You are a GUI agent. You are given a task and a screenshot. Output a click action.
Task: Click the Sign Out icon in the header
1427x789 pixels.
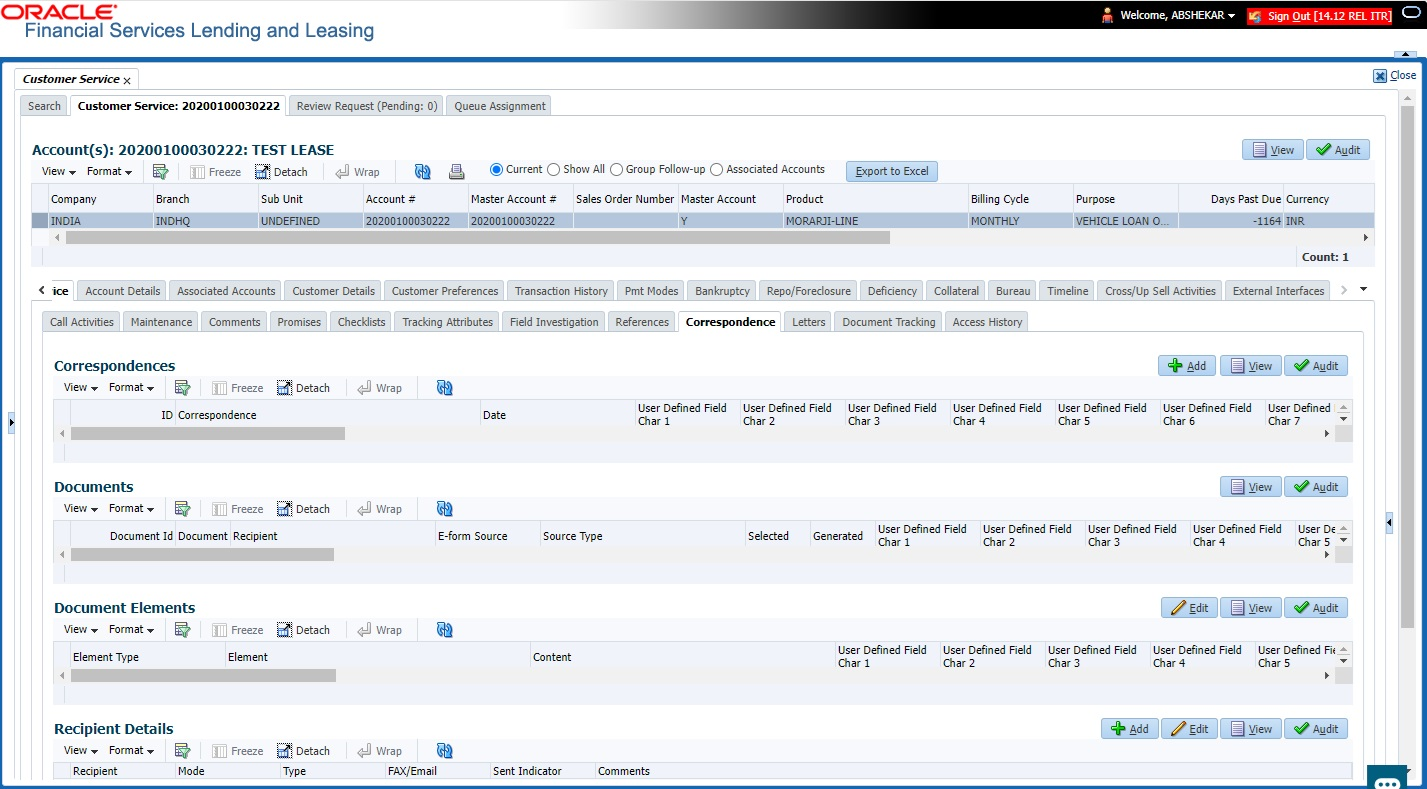point(1255,16)
